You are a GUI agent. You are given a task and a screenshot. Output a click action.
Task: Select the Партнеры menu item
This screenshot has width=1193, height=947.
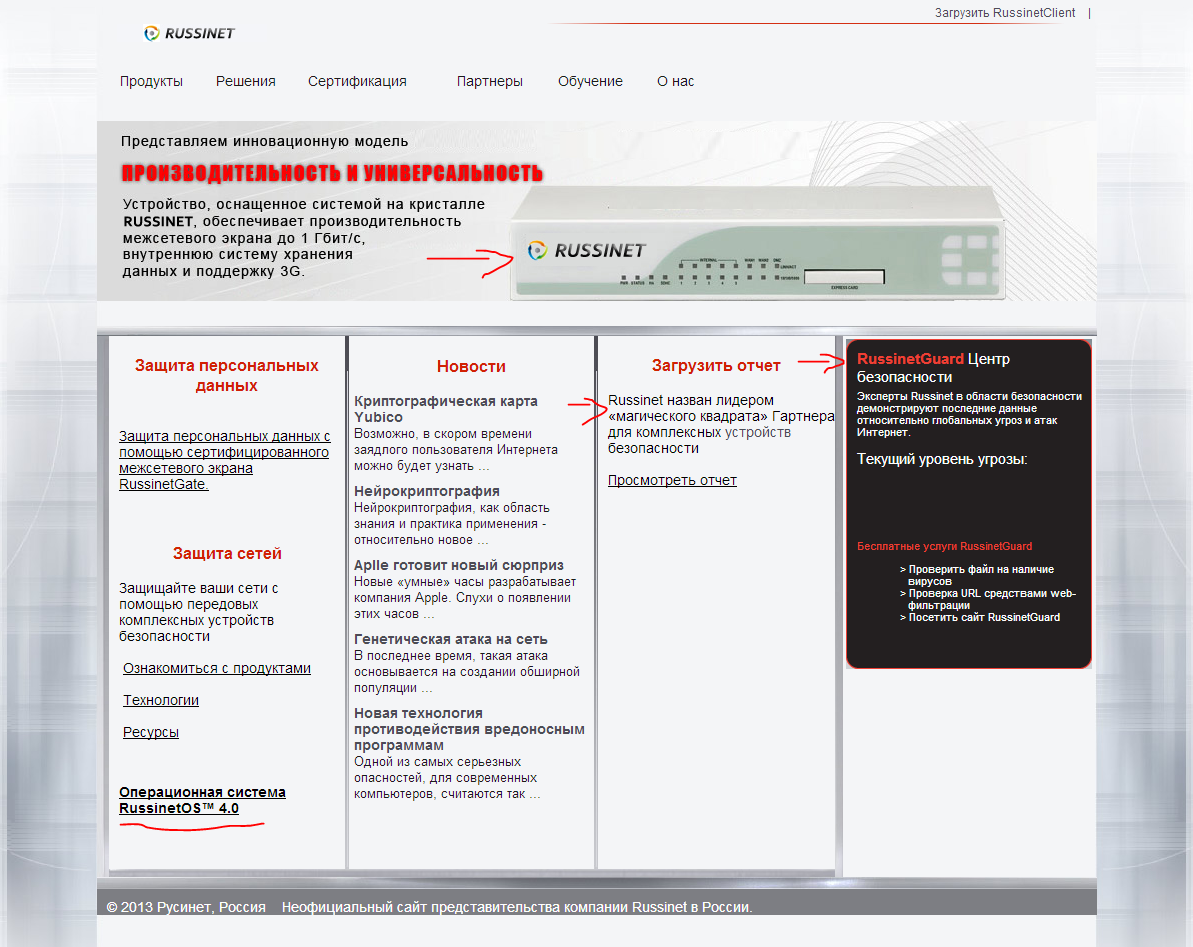(x=489, y=81)
